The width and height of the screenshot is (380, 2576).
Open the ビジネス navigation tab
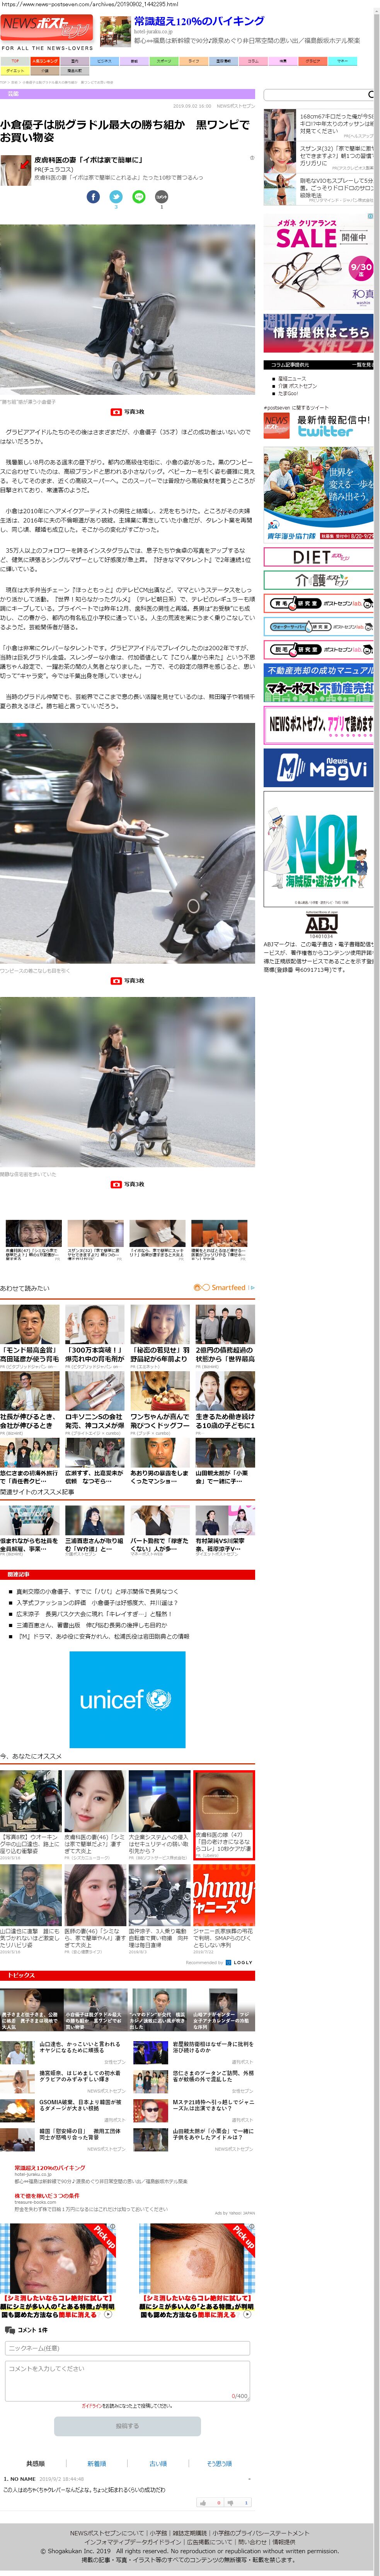click(x=104, y=61)
